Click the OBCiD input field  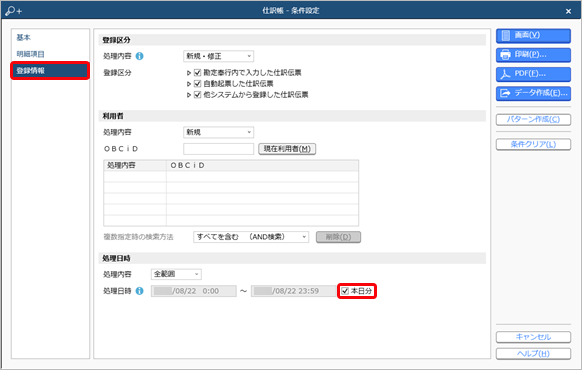[219, 149]
